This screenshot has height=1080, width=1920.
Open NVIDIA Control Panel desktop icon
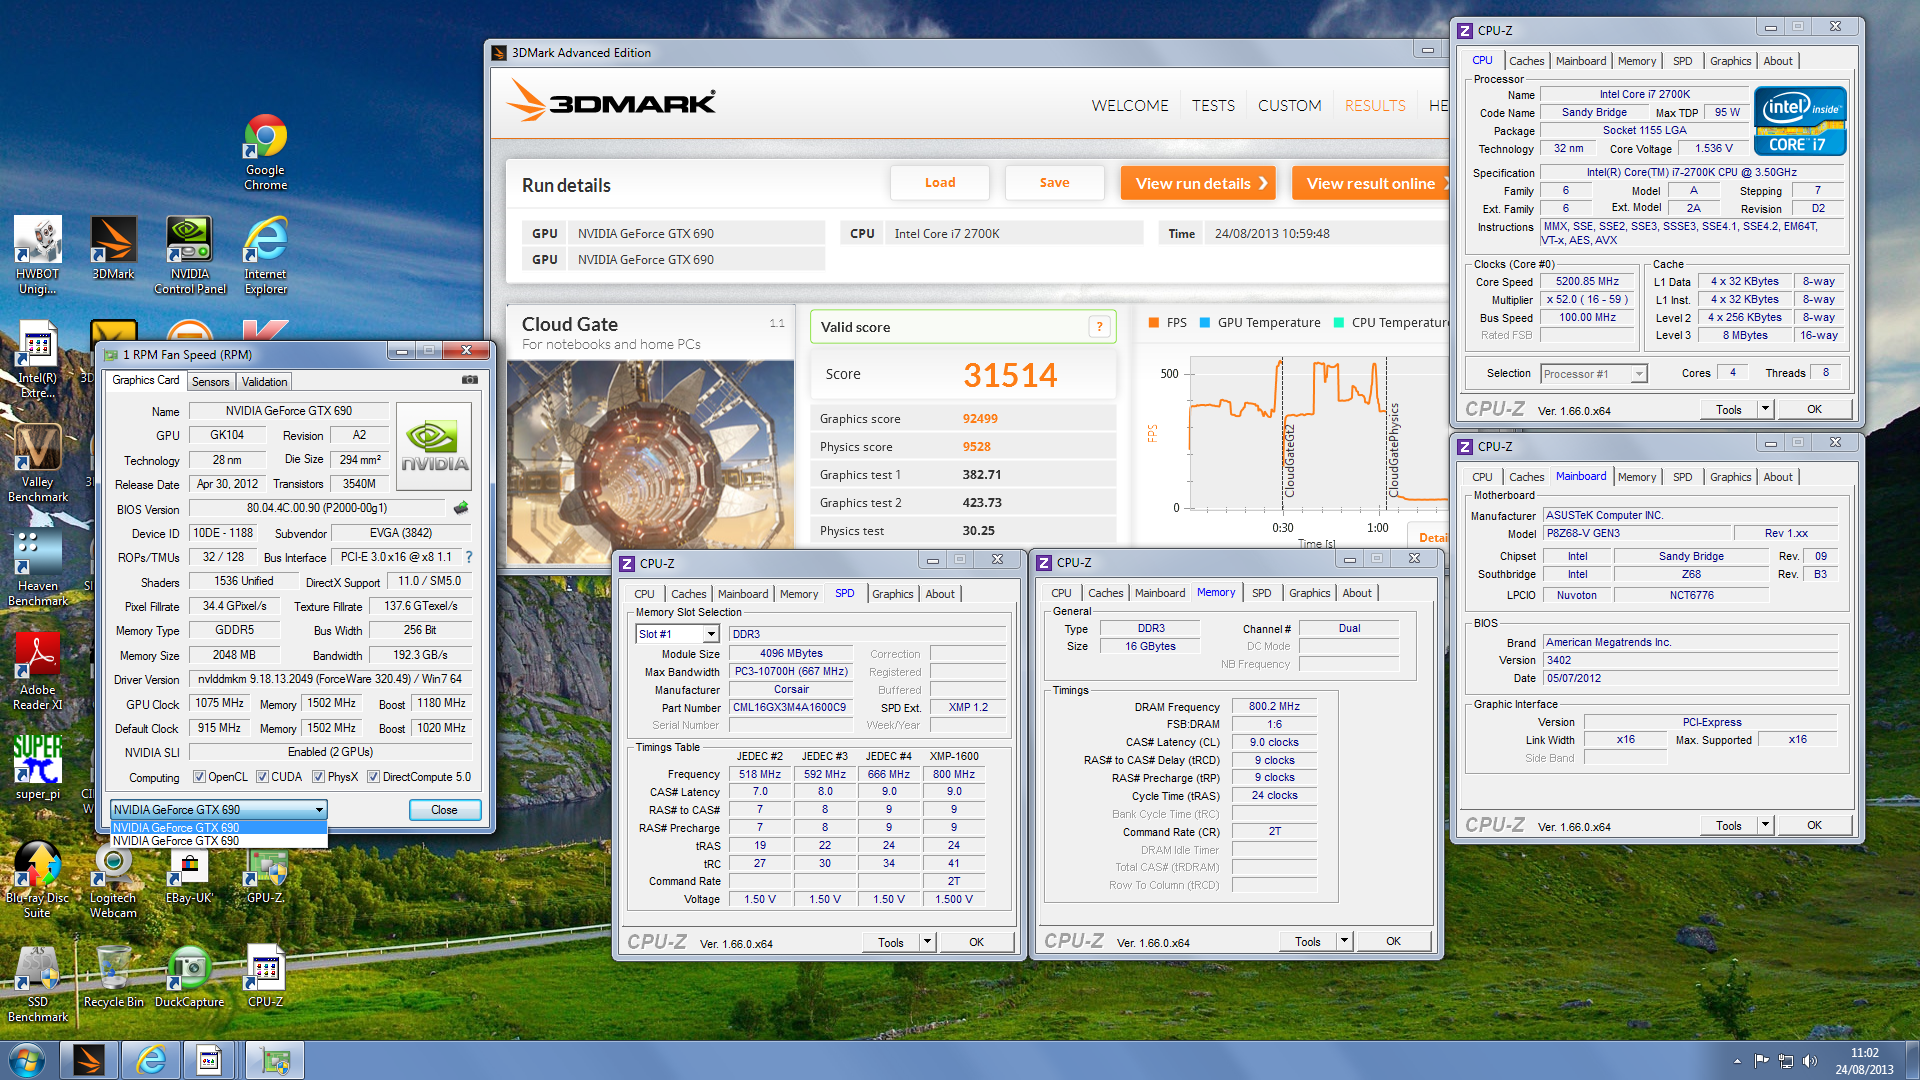190,255
